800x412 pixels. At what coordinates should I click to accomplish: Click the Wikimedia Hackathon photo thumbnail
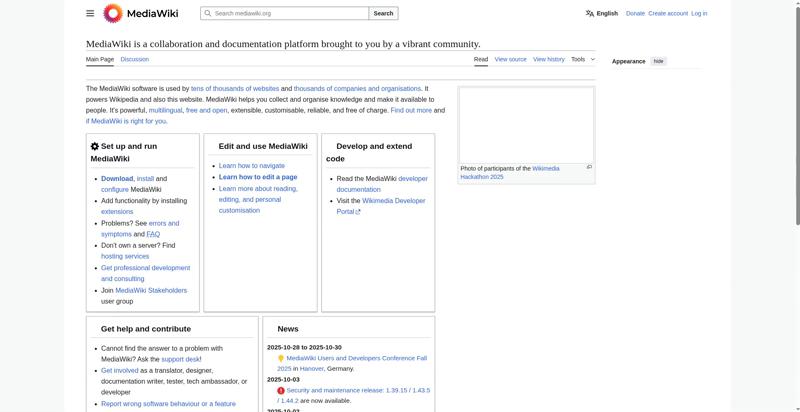point(526,125)
